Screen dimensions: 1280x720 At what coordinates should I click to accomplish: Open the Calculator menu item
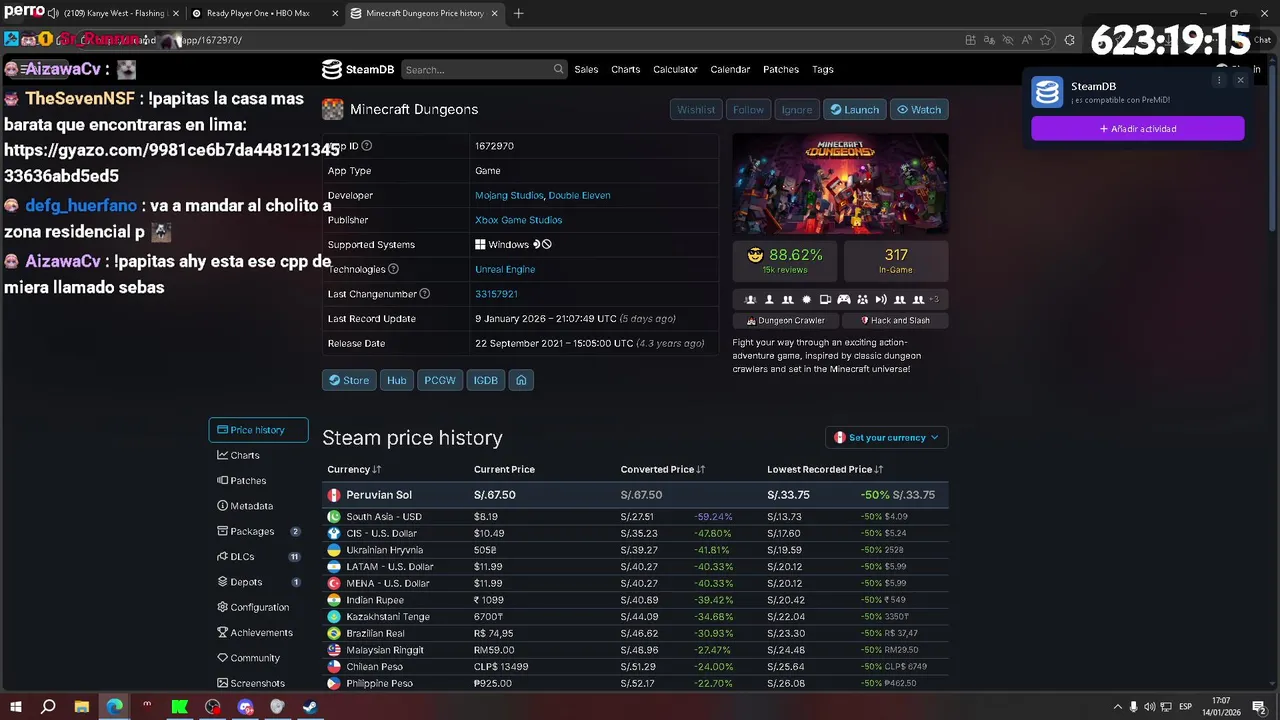click(675, 69)
